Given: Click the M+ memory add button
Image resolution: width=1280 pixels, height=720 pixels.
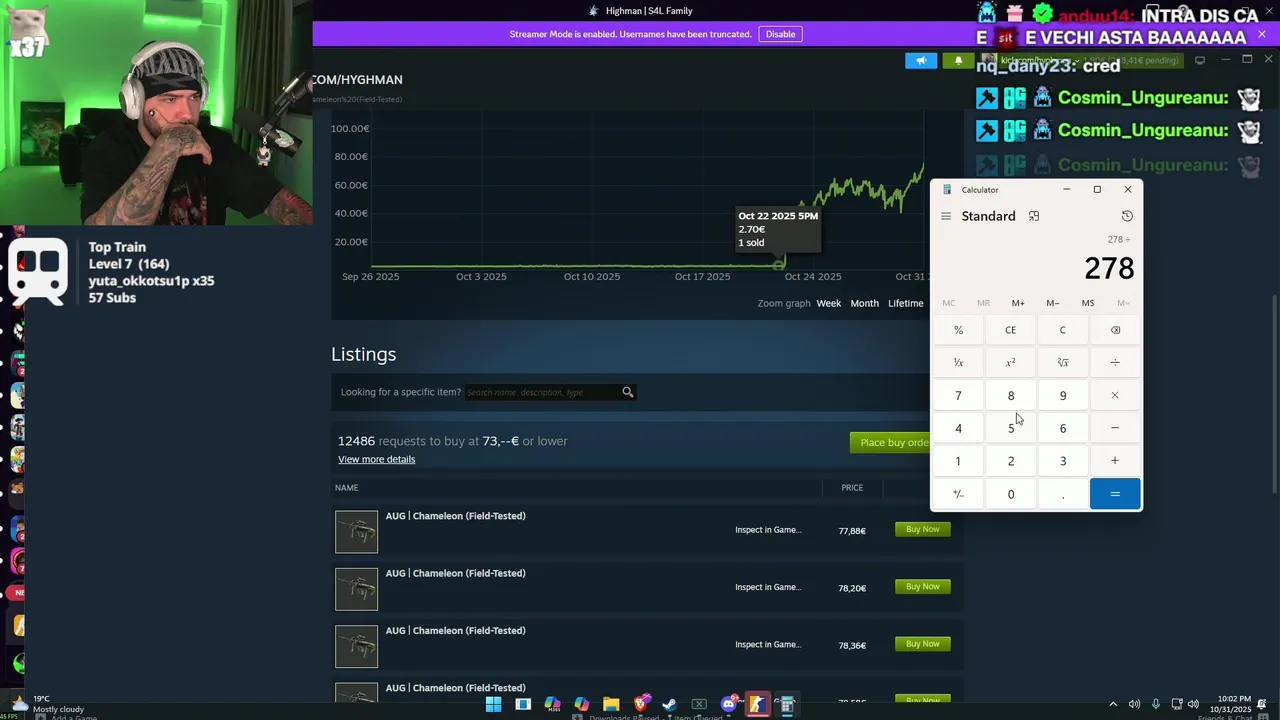Looking at the screenshot, I should [1018, 303].
